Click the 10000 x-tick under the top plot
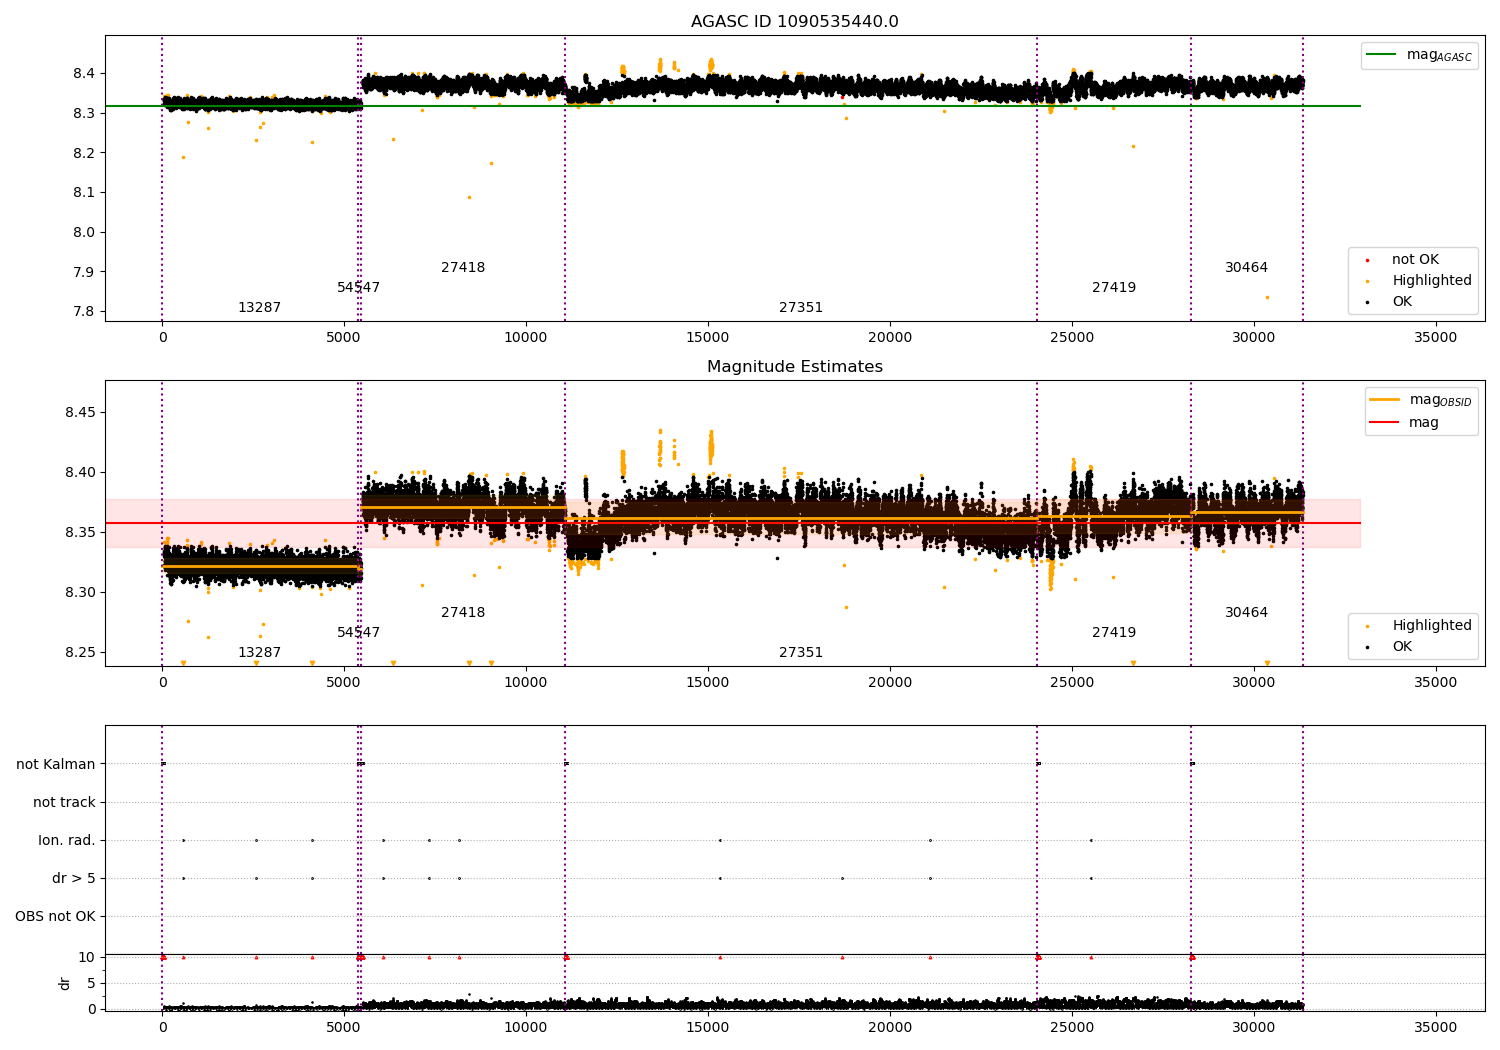This screenshot has height=1050, width=1500. [526, 338]
